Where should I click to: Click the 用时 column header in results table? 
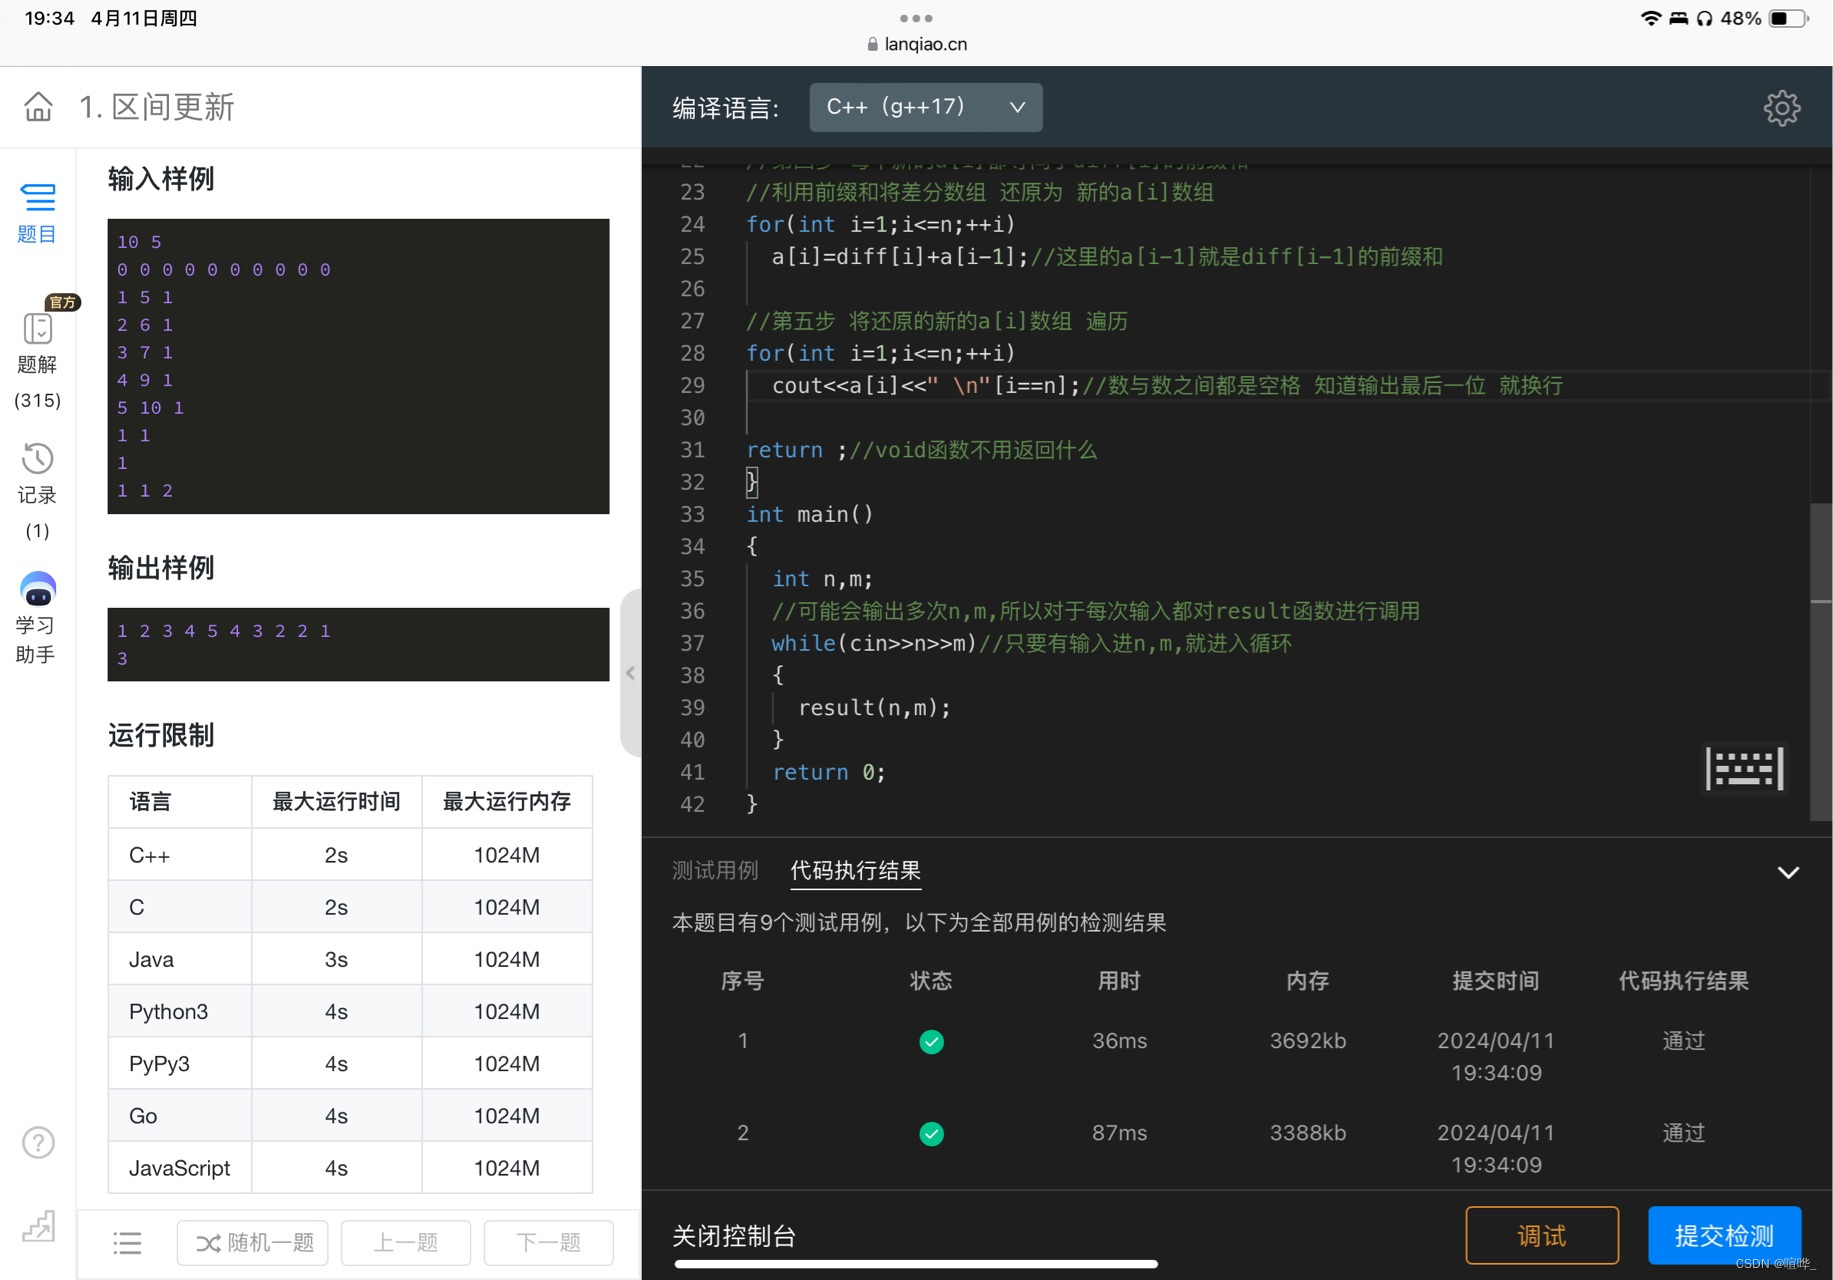[1119, 981]
